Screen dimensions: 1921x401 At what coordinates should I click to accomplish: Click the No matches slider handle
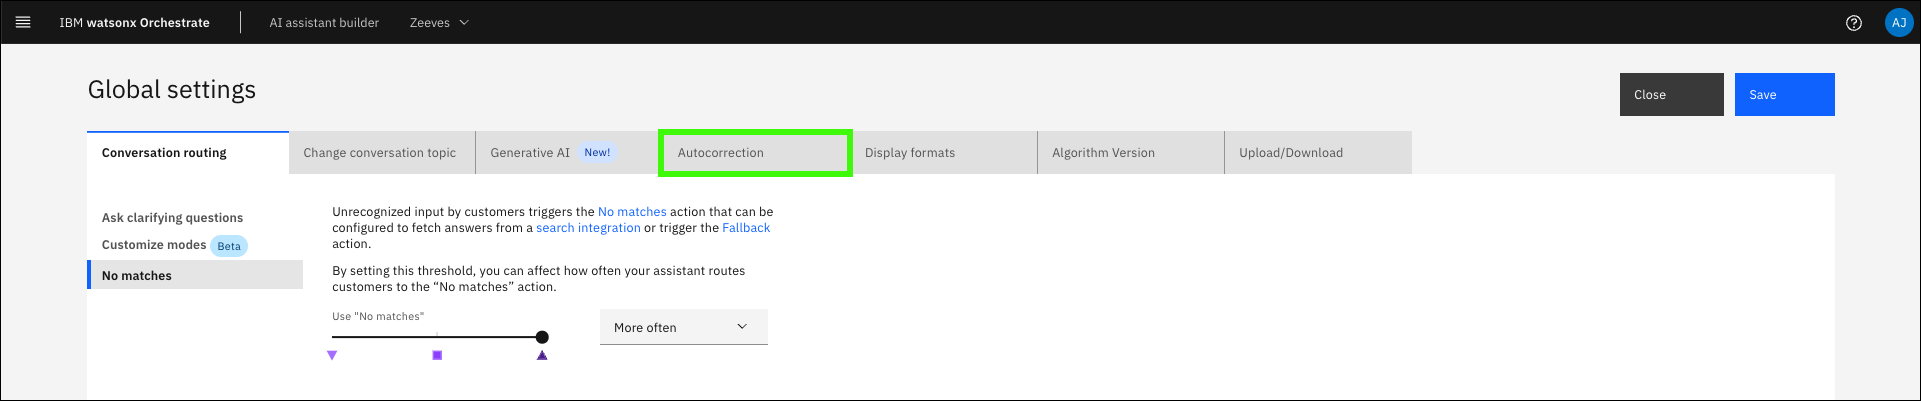[542, 337]
